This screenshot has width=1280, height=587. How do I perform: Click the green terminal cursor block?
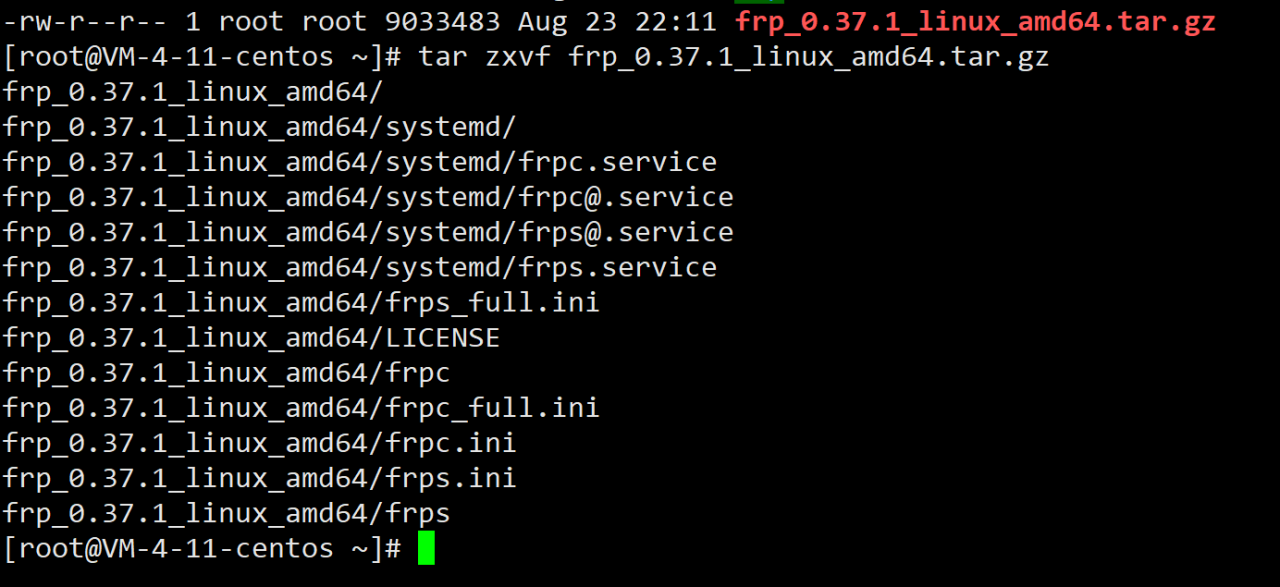coord(426,548)
